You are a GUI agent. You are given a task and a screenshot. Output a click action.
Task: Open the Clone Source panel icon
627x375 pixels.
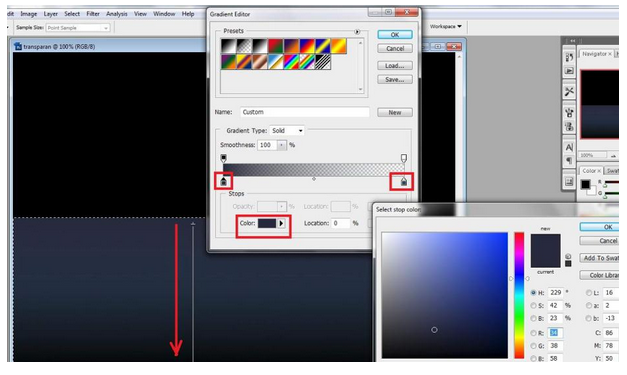click(x=569, y=127)
